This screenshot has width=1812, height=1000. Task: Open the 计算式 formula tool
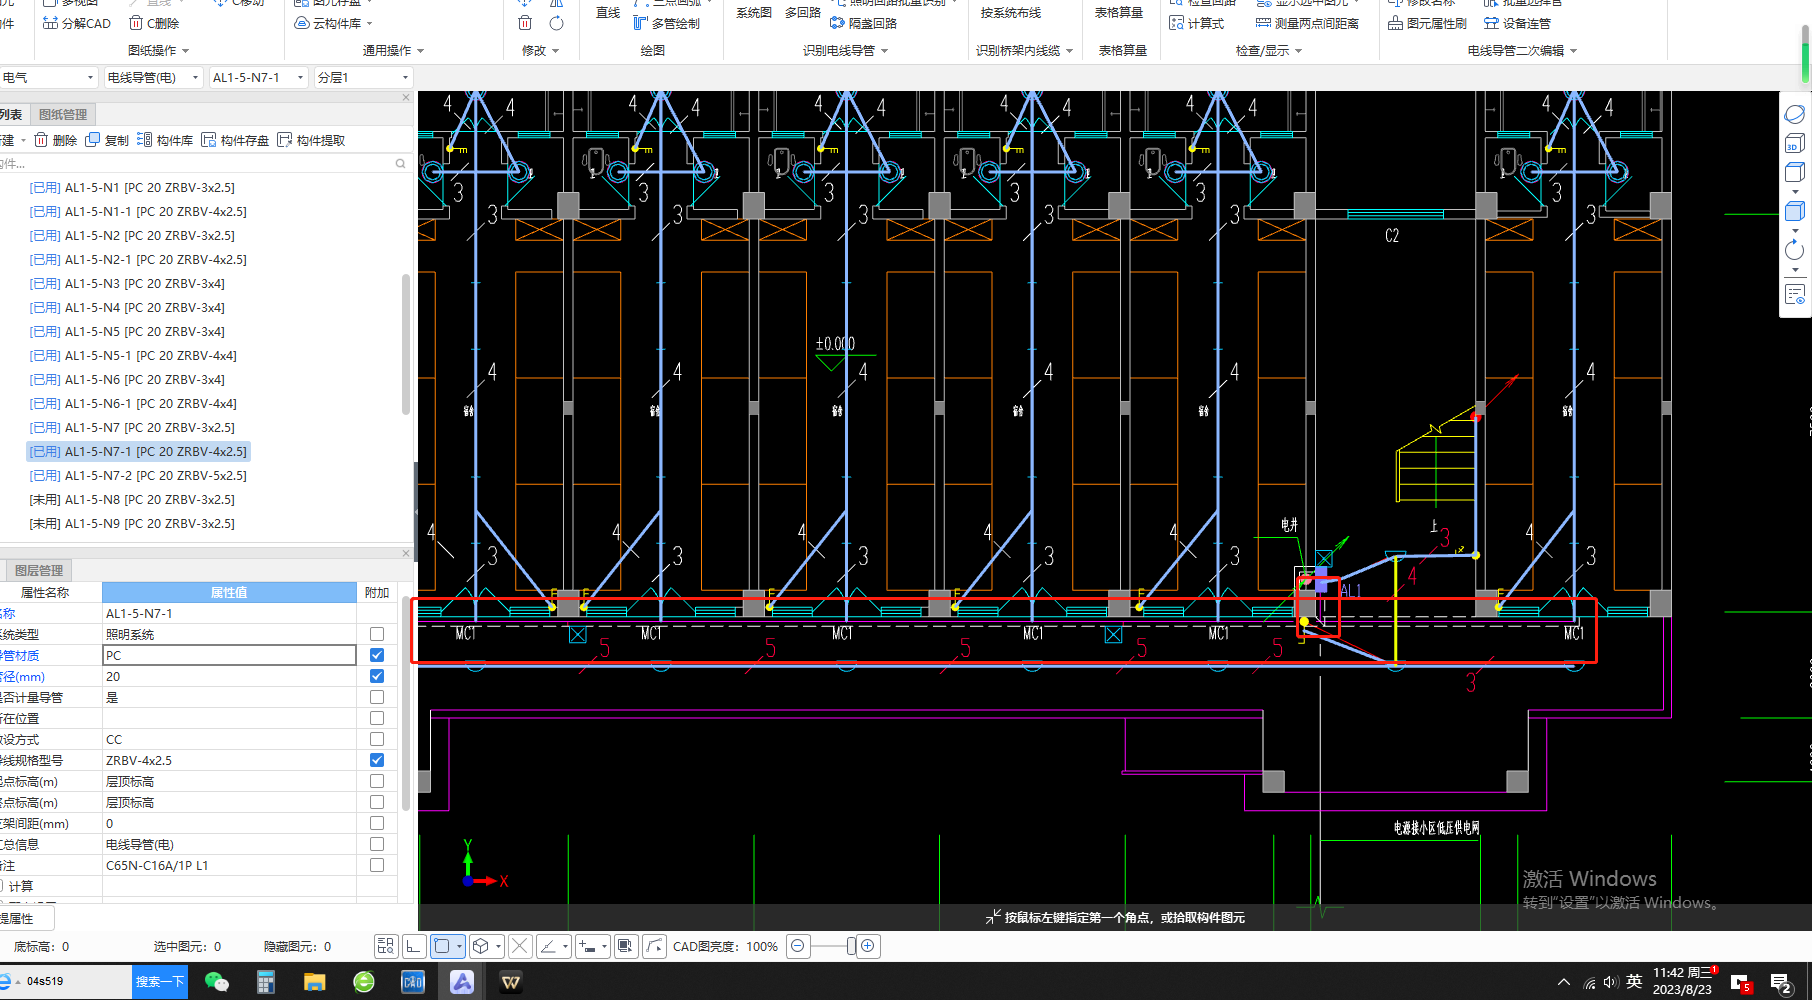[x=1197, y=23]
